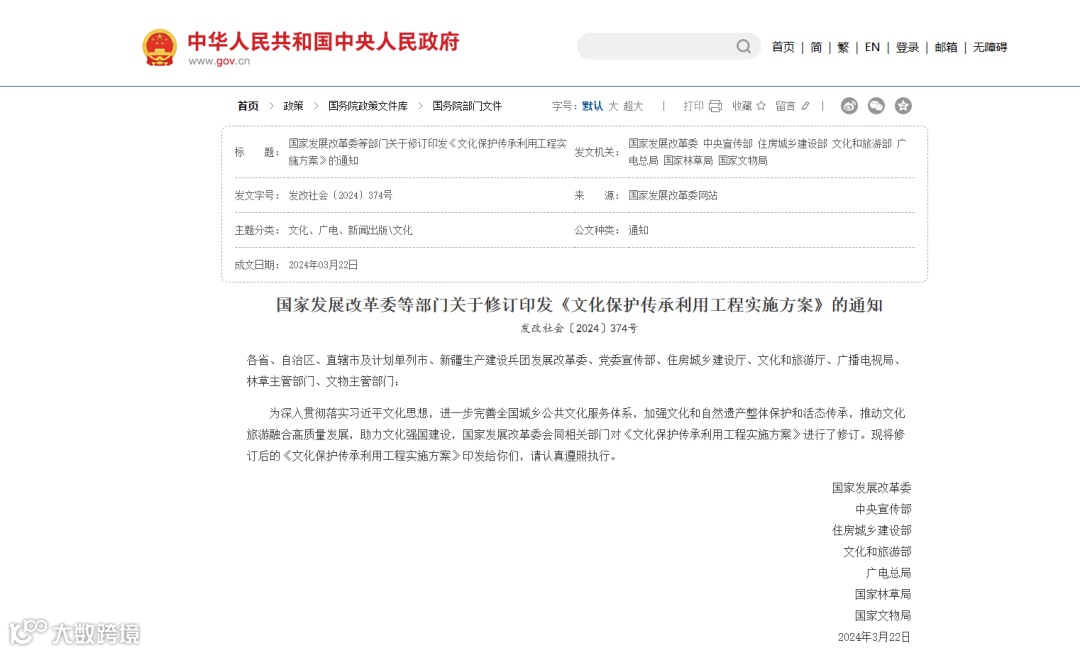Click signature 中央宣传部
1080x653 pixels.
tap(883, 509)
